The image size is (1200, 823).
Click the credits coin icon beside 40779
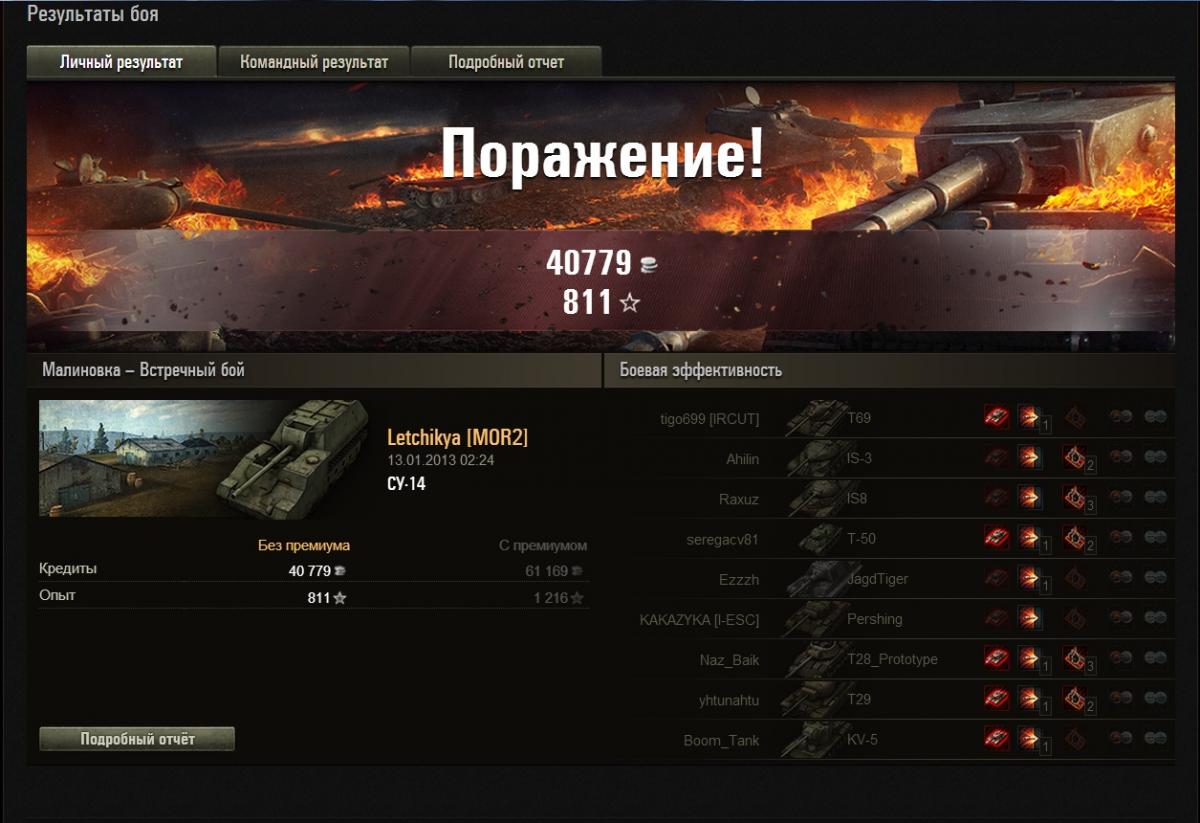pyautogui.click(x=649, y=264)
